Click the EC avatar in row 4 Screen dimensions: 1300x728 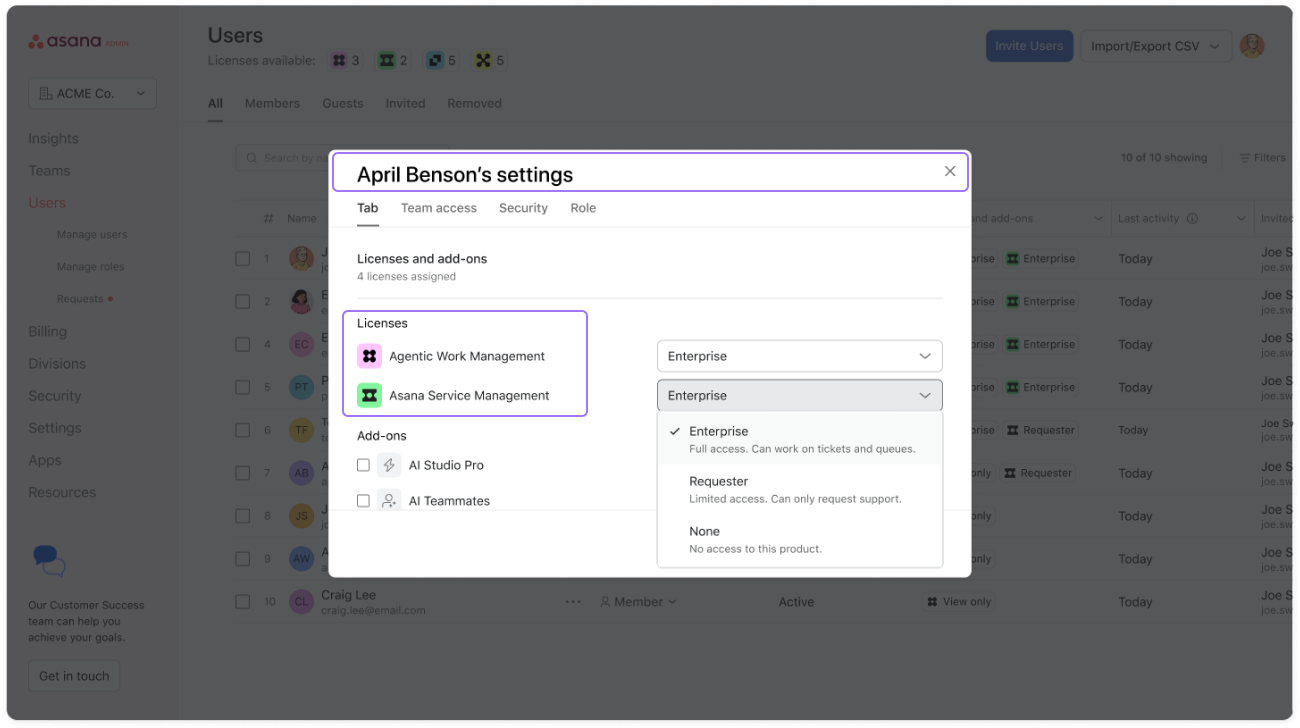301,344
